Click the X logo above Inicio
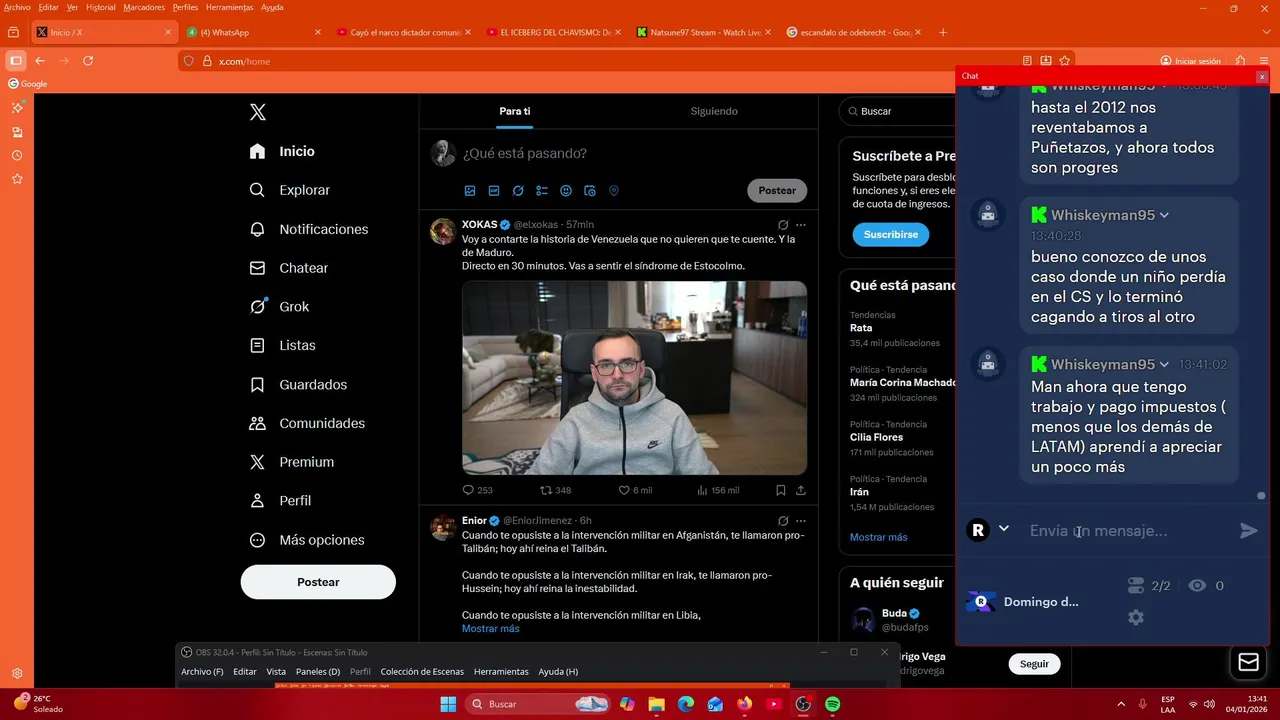Image resolution: width=1280 pixels, height=720 pixels. tap(258, 112)
